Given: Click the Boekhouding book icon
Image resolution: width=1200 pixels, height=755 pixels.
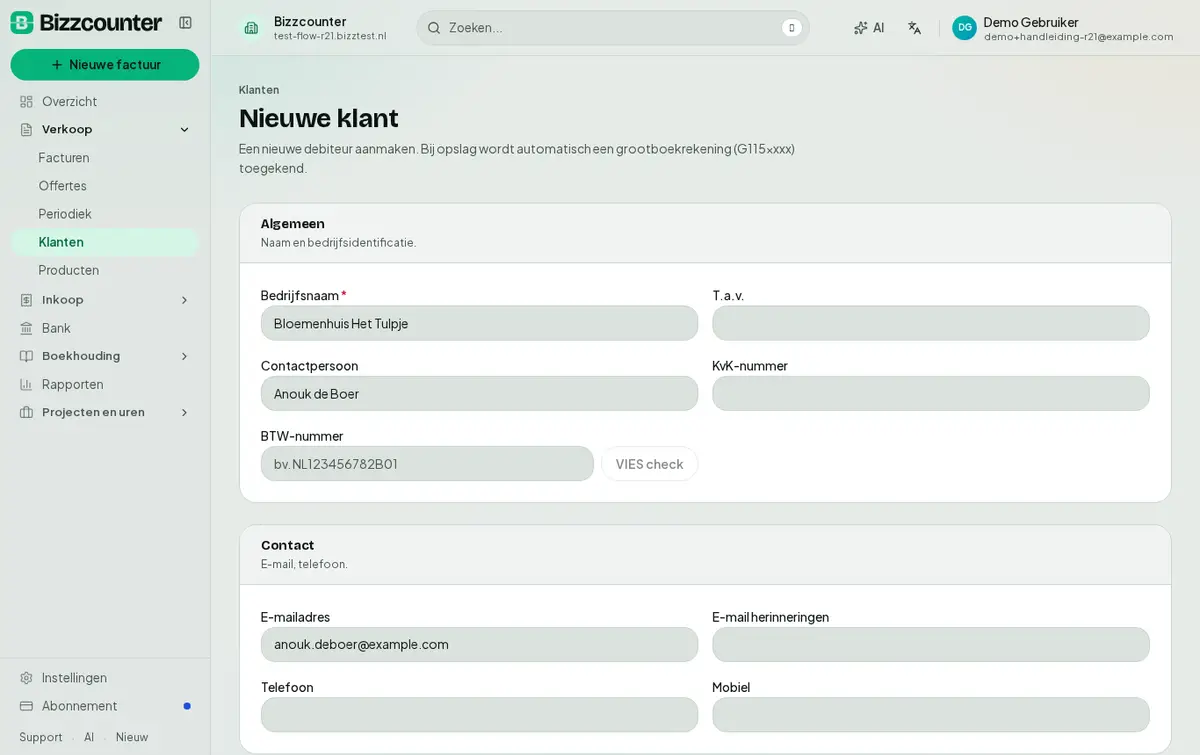Looking at the screenshot, I should pos(27,355).
